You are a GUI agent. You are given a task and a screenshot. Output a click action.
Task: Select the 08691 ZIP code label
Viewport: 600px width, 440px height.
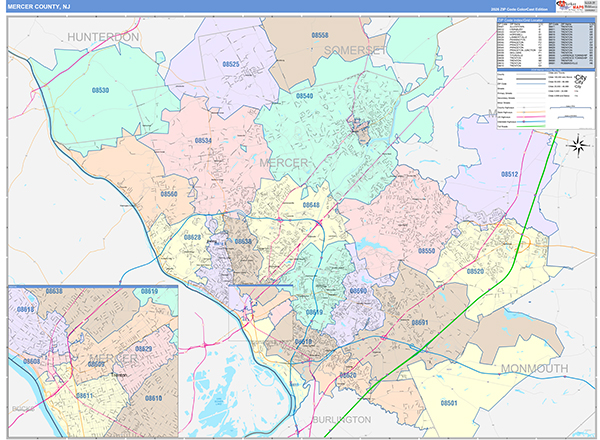[419, 322]
